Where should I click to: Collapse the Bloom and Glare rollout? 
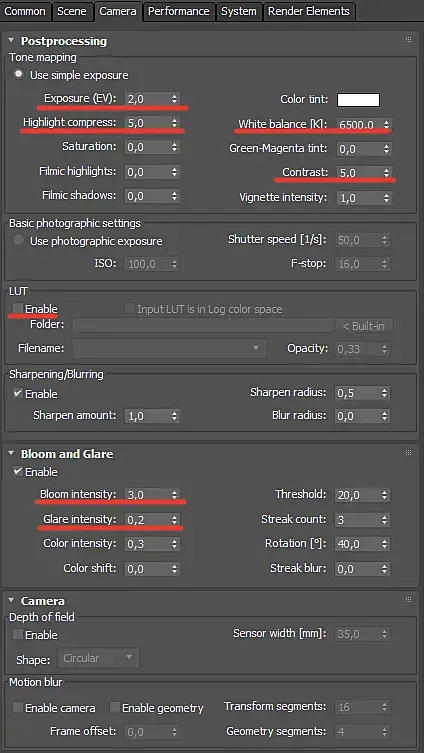click(x=12, y=453)
